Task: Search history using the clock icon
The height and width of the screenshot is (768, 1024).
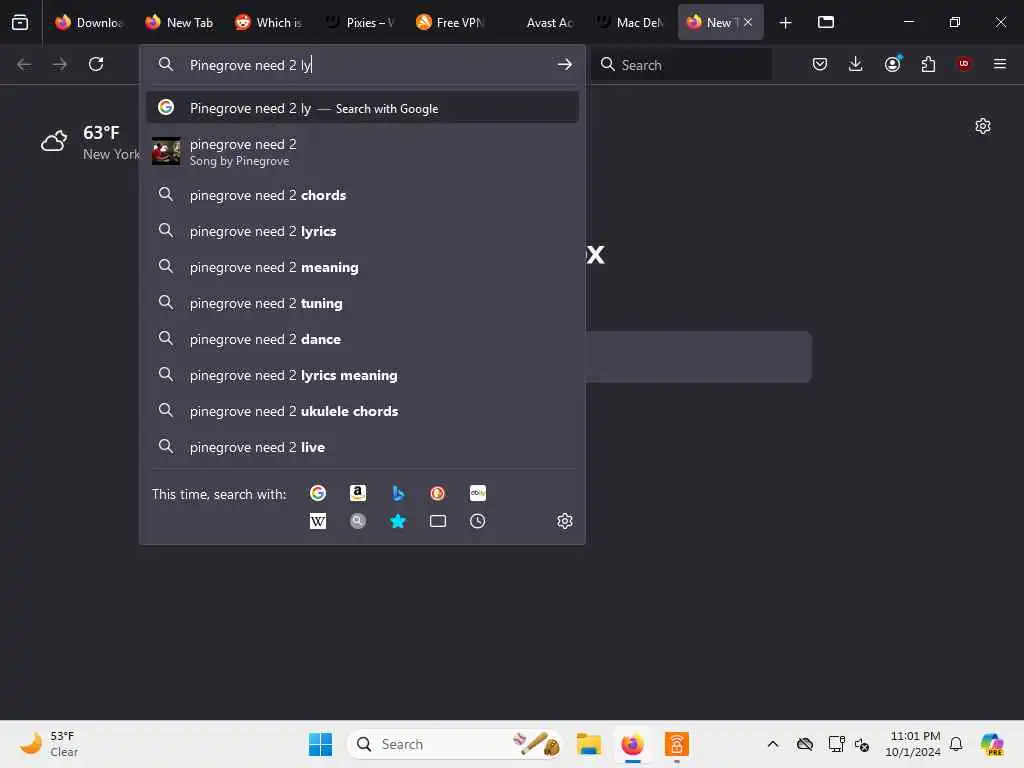Action: click(x=477, y=521)
